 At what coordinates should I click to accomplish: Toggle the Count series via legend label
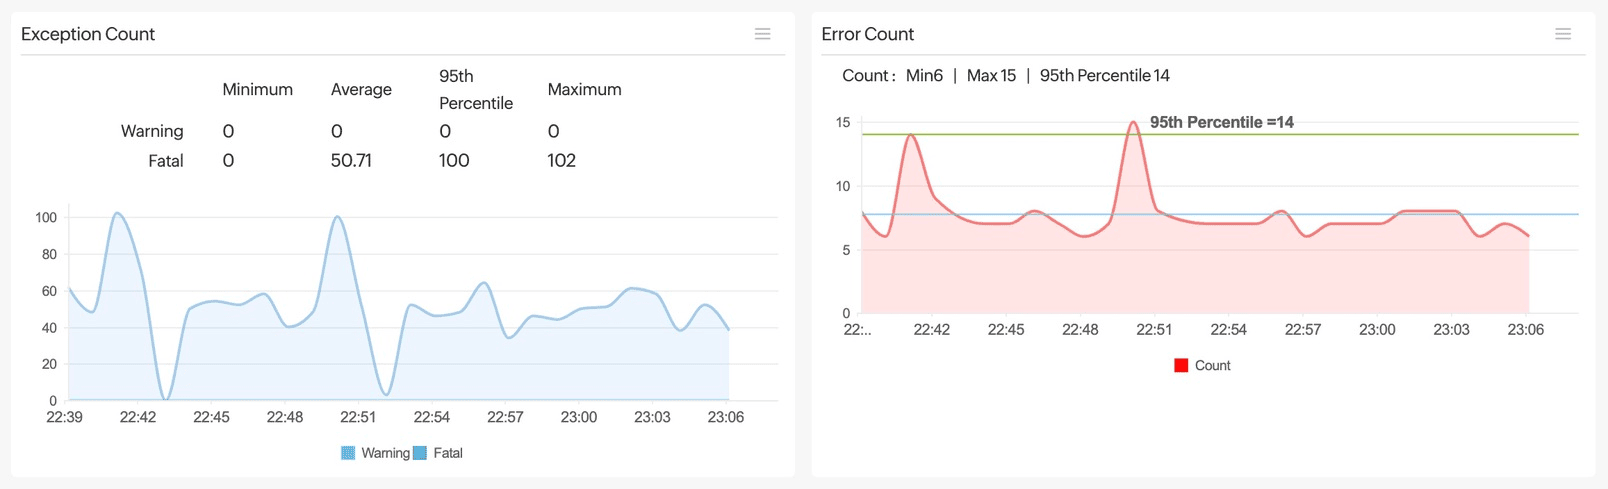tap(1212, 366)
